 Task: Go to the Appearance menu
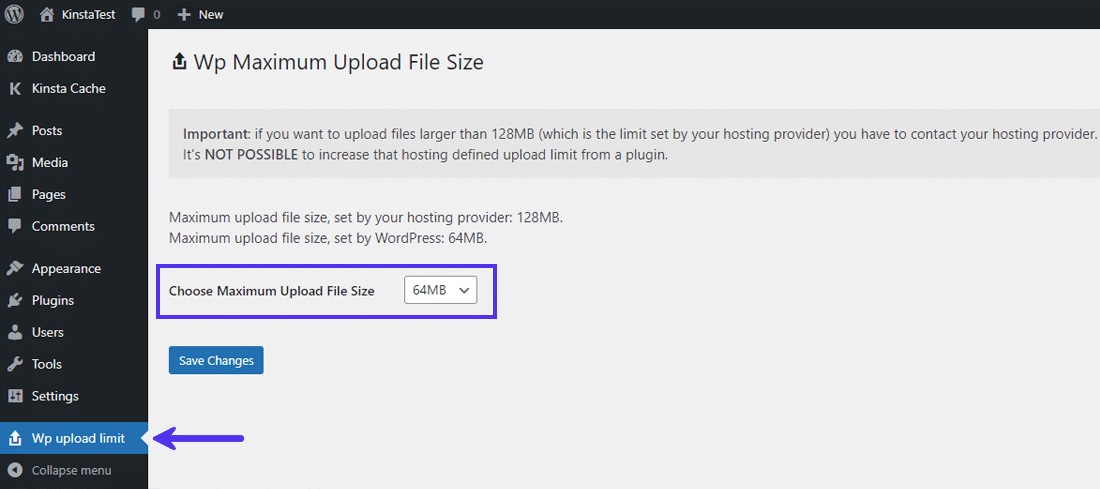coord(66,269)
